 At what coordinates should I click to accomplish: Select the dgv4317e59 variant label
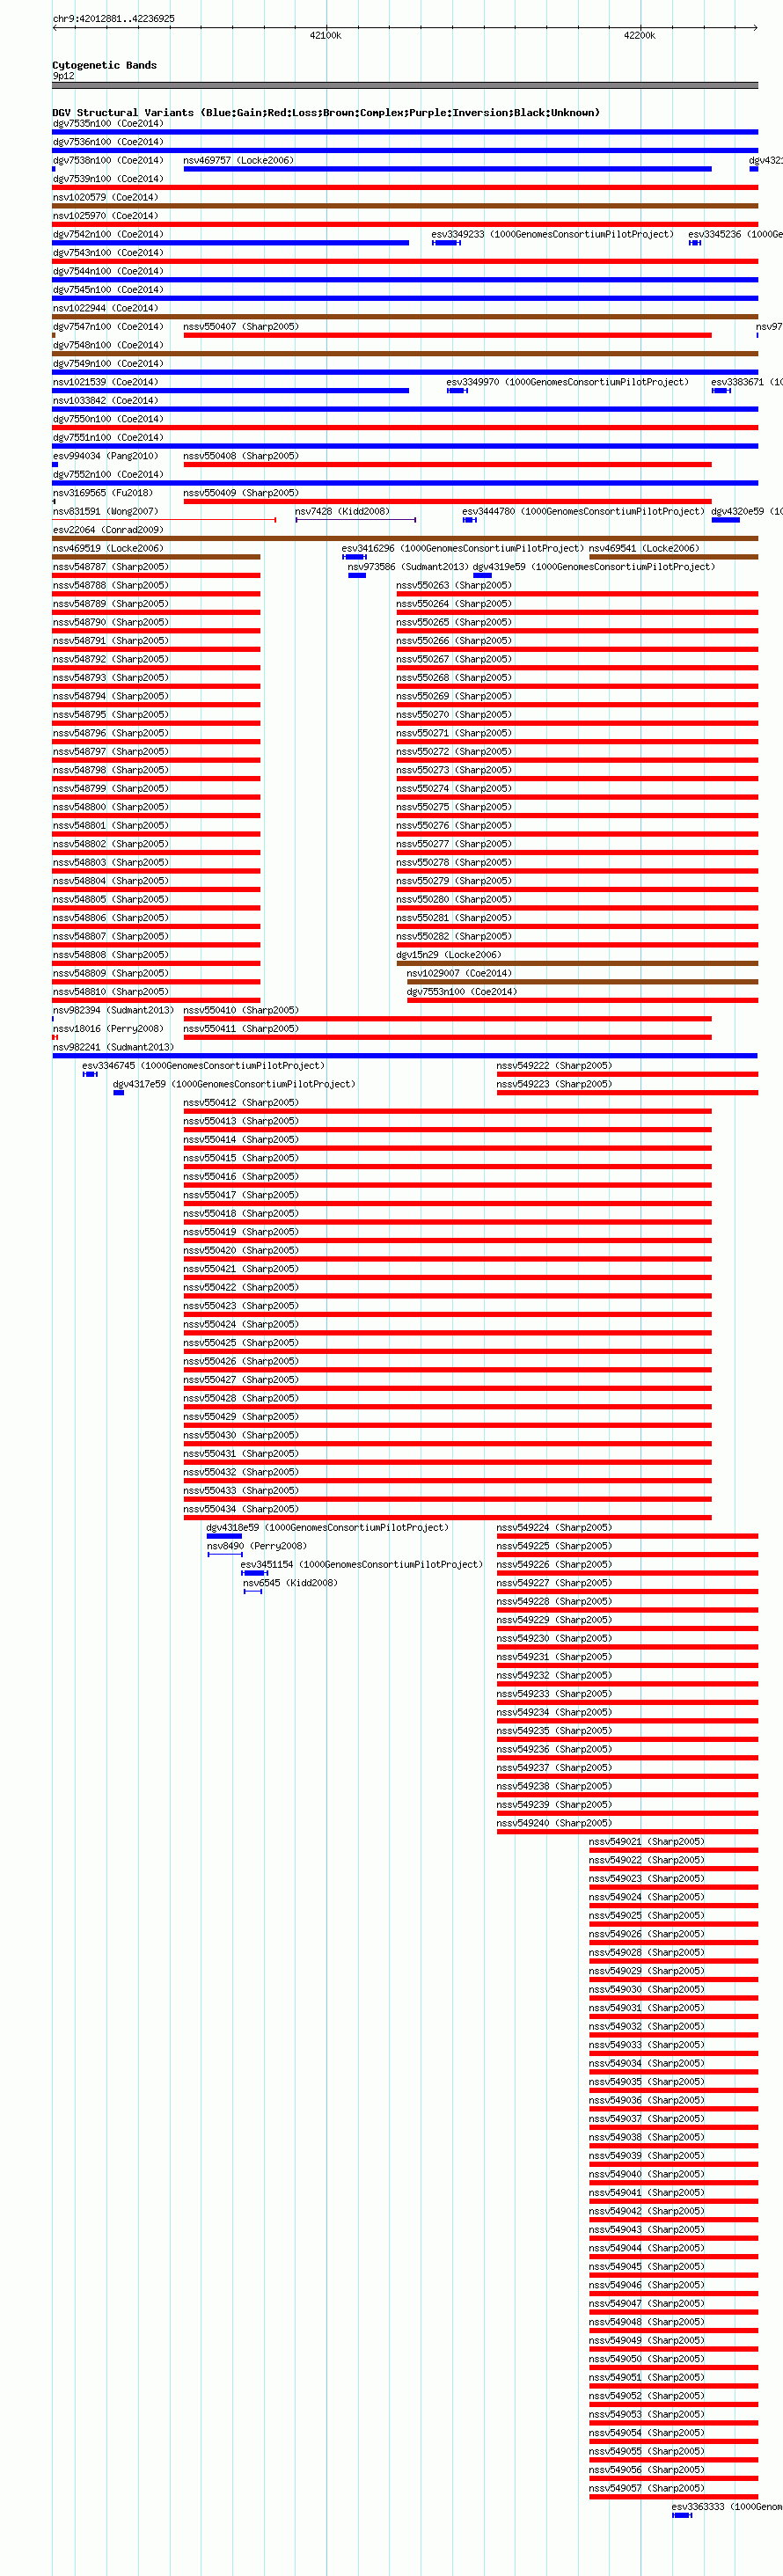234,1085
